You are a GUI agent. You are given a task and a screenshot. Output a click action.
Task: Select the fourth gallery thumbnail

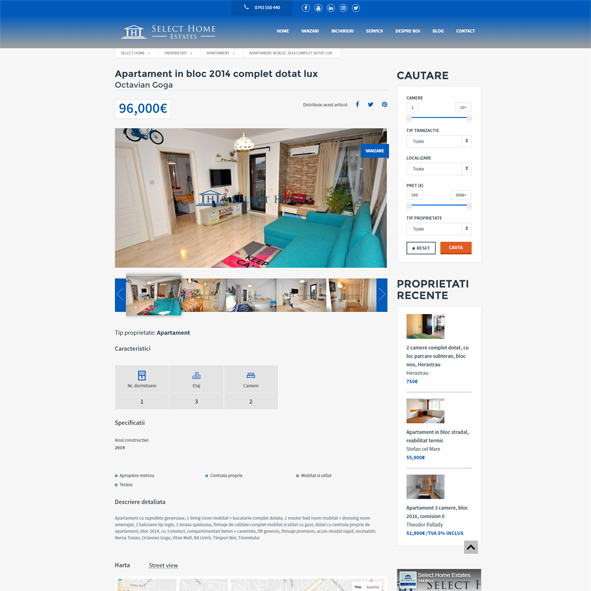pos(302,295)
